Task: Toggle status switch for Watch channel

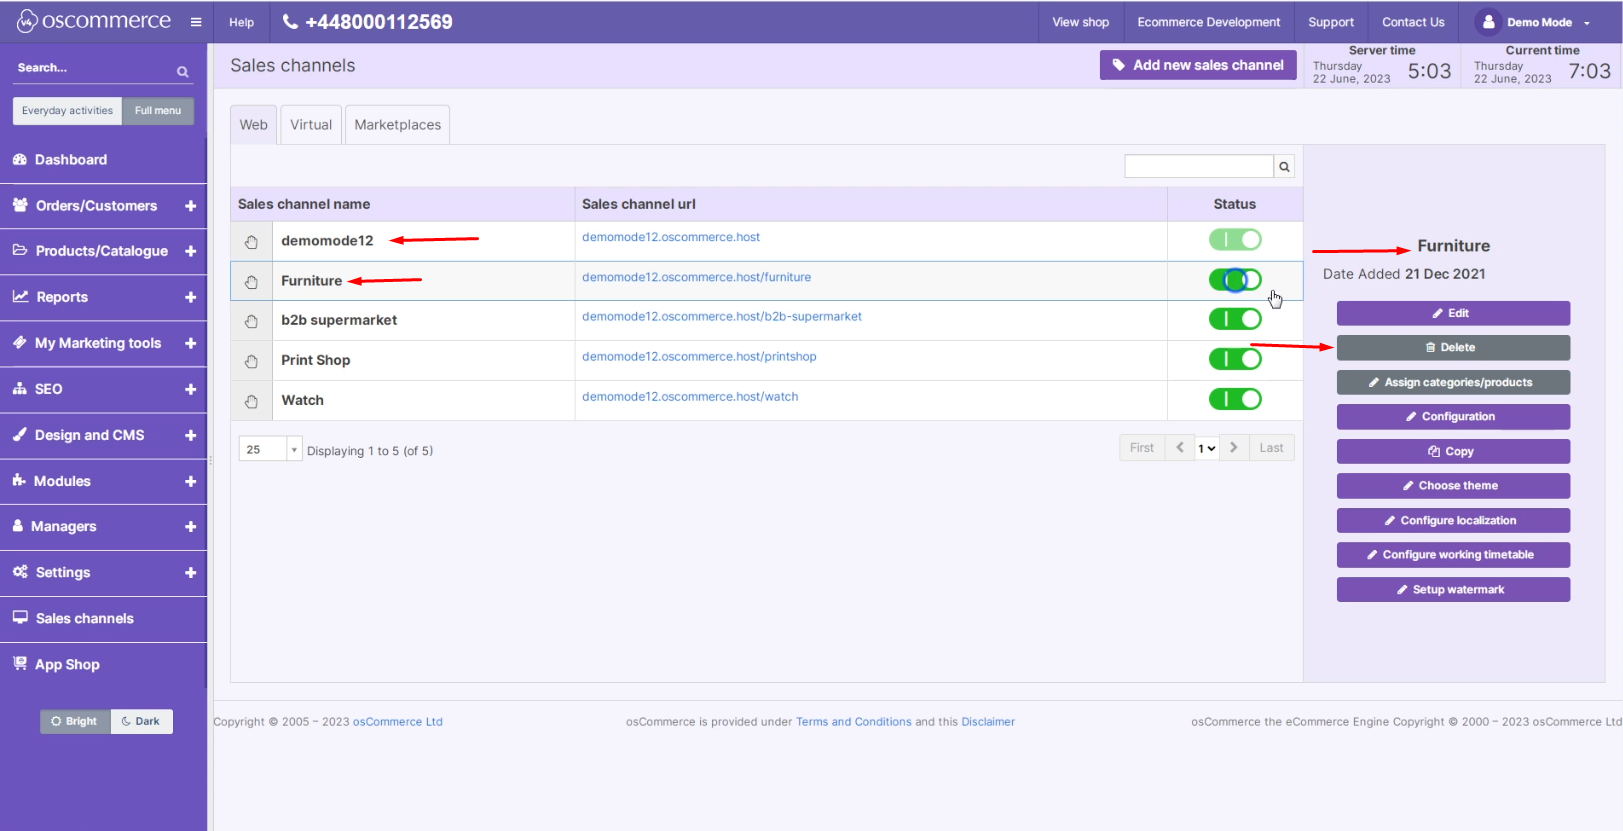Action: 1235,399
